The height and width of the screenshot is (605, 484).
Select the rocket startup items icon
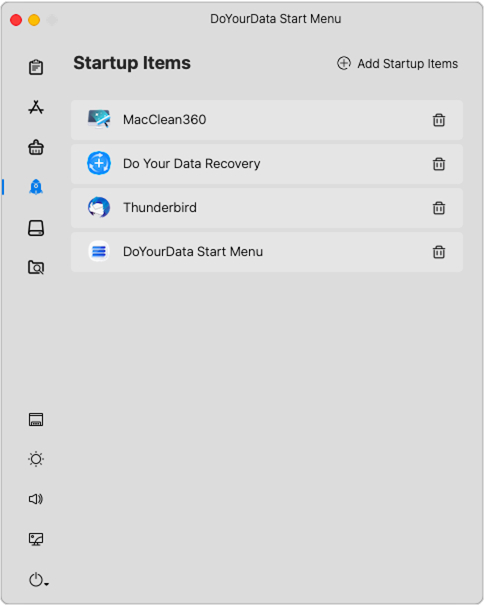pyautogui.click(x=36, y=187)
